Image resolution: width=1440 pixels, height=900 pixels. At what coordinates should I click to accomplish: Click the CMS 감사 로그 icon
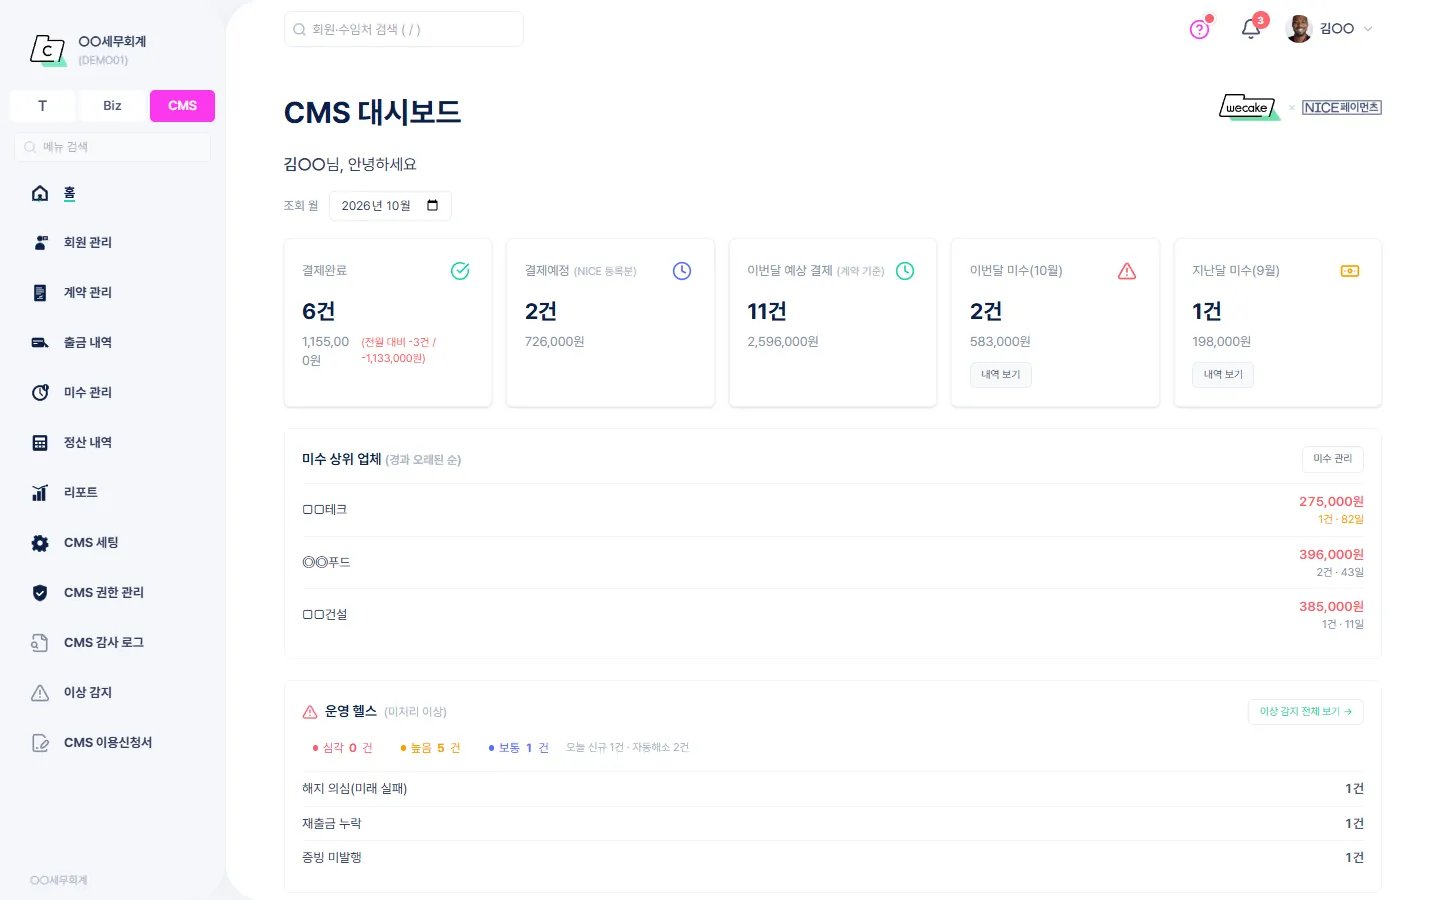(40, 643)
